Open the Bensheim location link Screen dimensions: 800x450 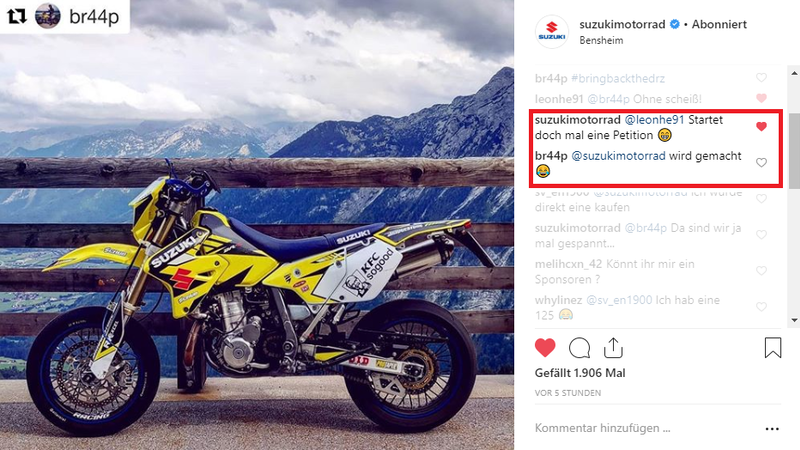(601, 40)
